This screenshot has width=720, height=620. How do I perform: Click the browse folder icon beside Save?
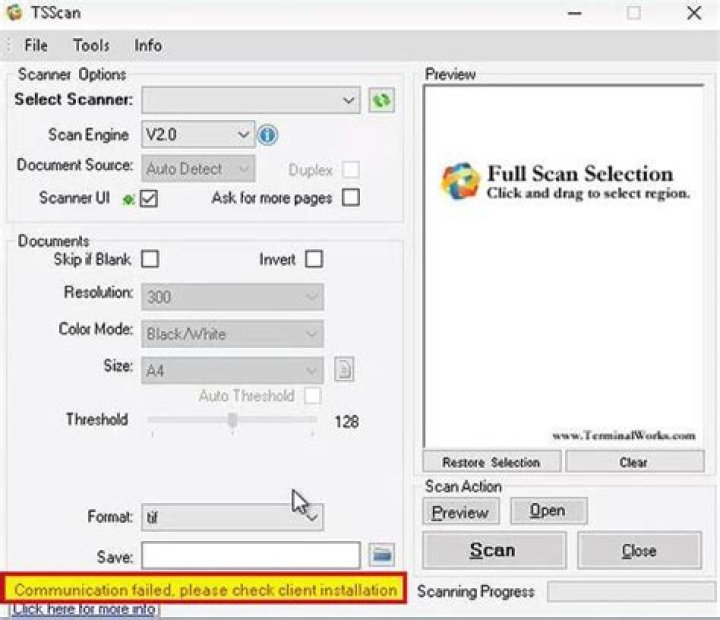coord(381,554)
